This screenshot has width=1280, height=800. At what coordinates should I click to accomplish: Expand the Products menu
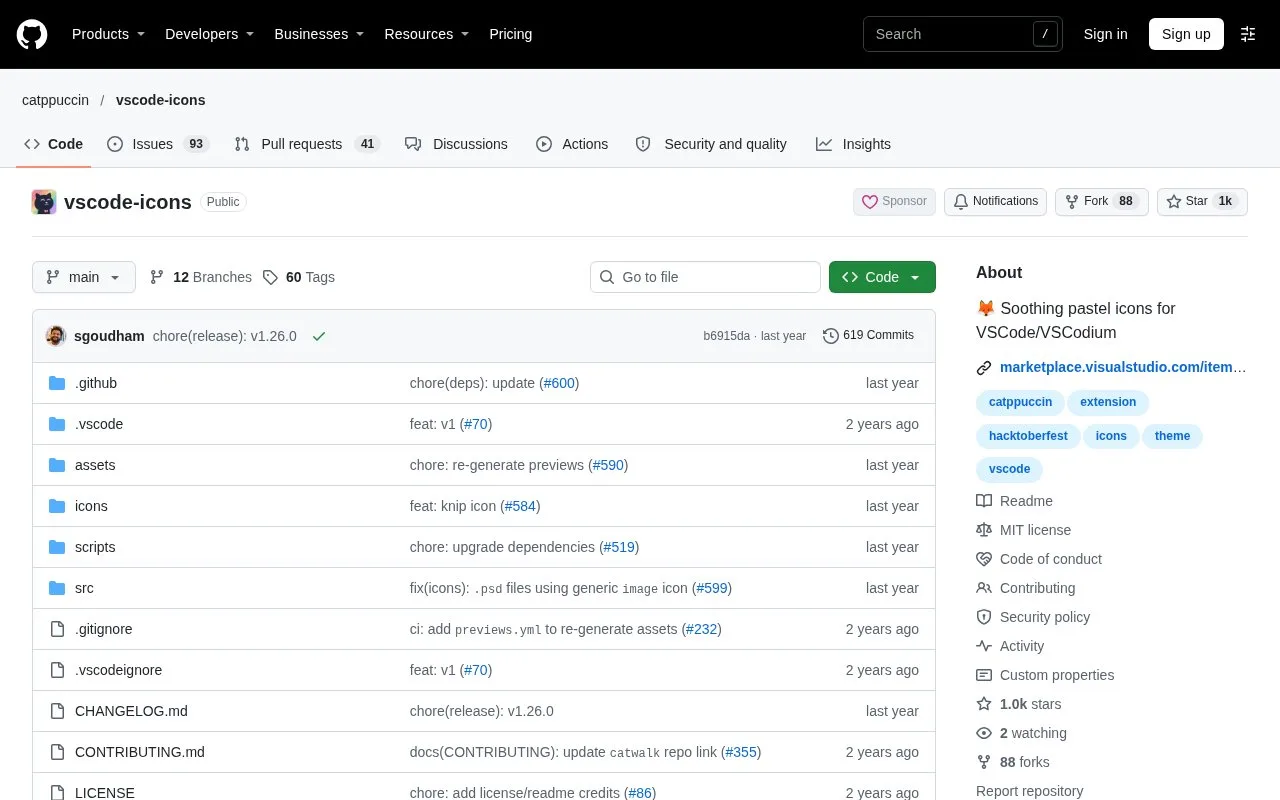(x=108, y=34)
